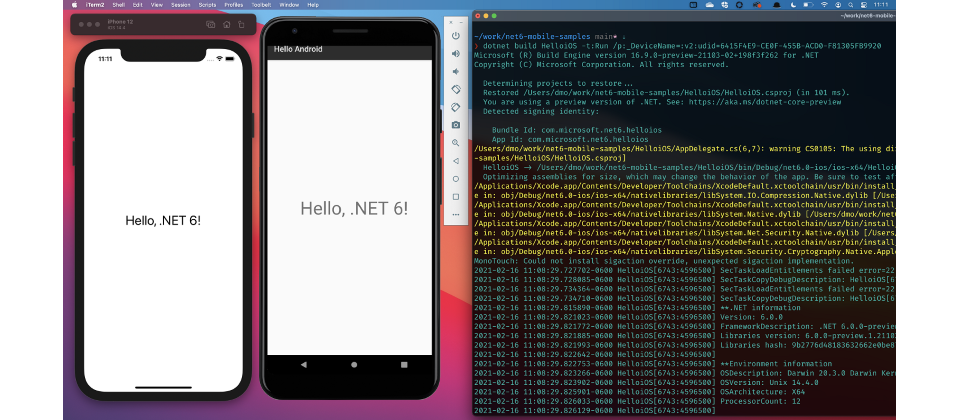Click the 'Hello, .NET 6!' text on Android
Image resolution: width=960 pixels, height=420 pixels.
(x=354, y=208)
